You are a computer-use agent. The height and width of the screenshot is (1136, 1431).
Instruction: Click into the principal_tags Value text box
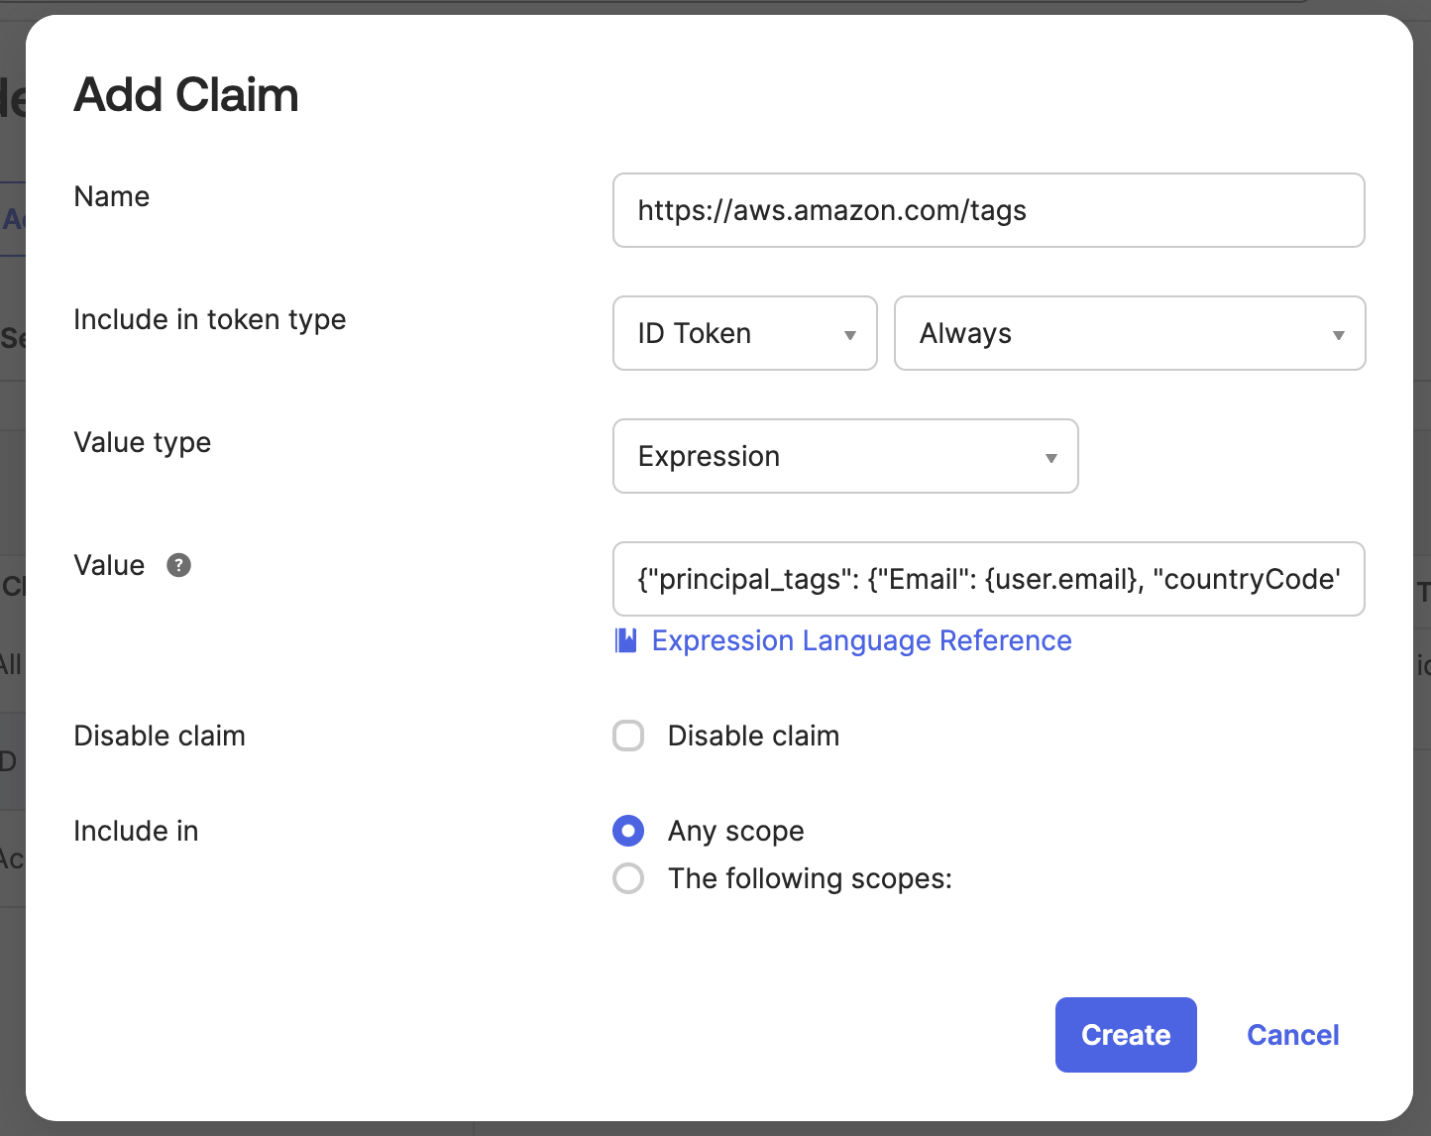[x=988, y=580]
